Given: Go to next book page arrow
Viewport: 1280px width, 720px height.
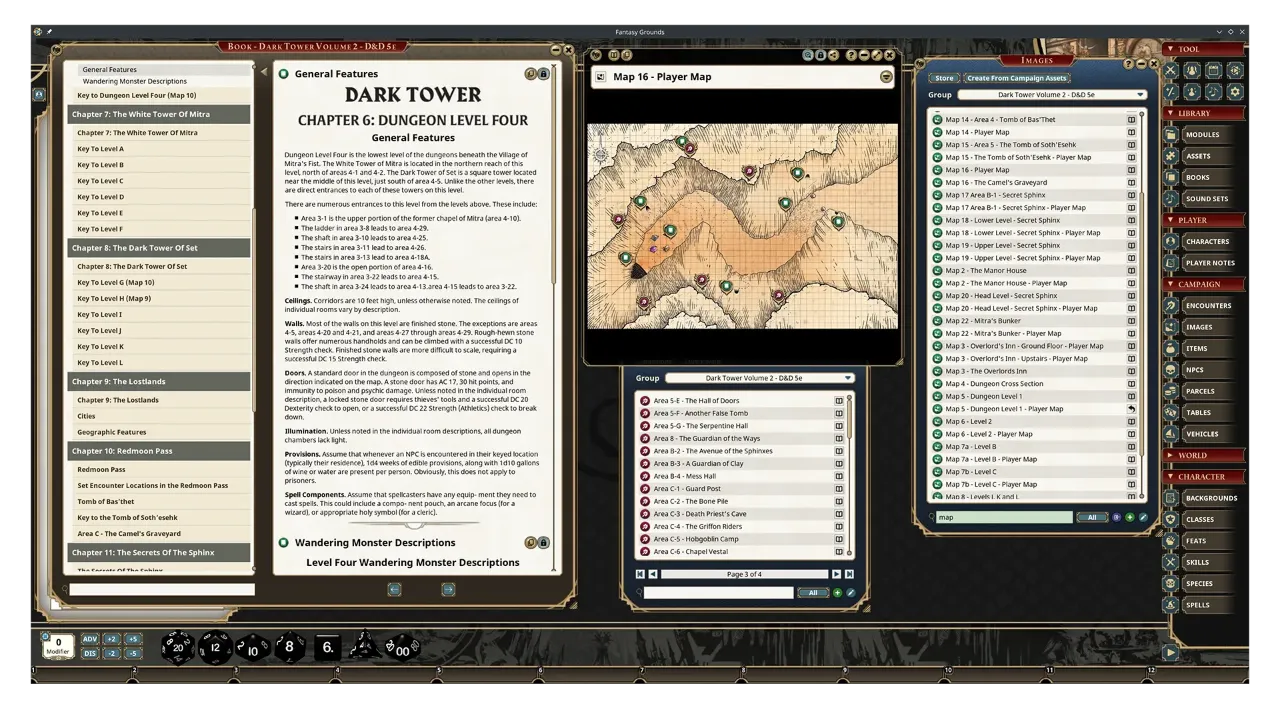Looking at the screenshot, I should [x=448, y=590].
